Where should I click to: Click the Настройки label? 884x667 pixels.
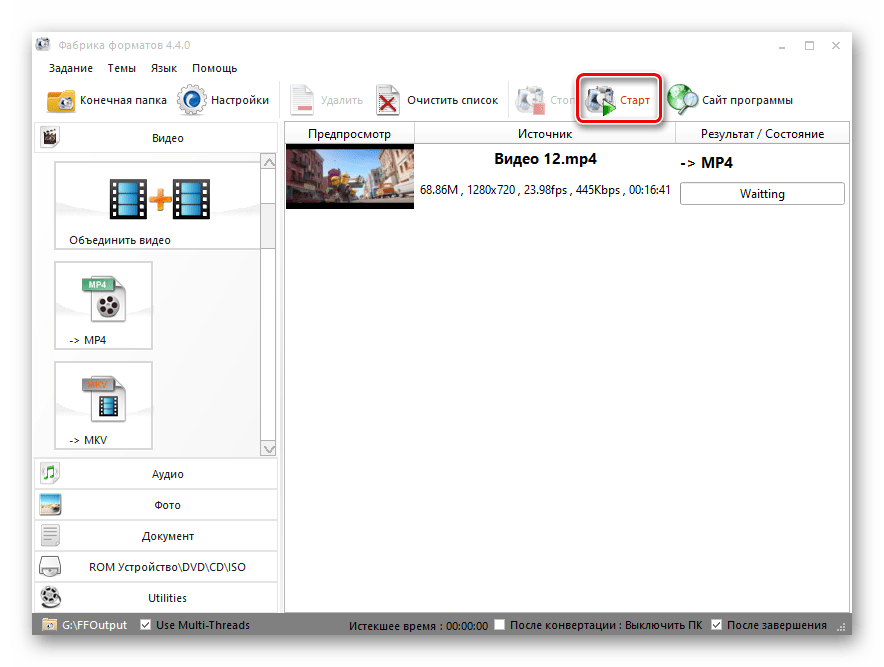tap(240, 100)
